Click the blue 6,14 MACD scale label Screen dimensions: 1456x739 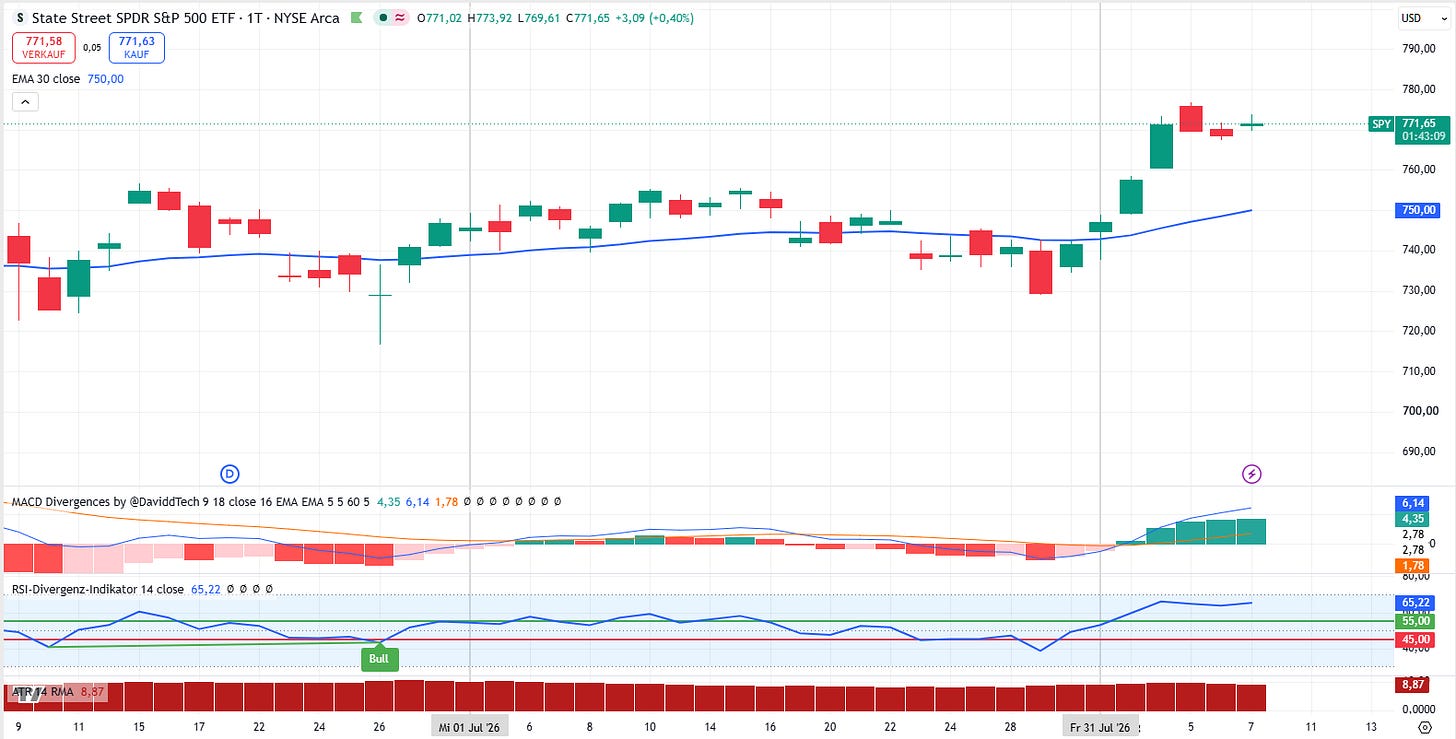[1414, 504]
